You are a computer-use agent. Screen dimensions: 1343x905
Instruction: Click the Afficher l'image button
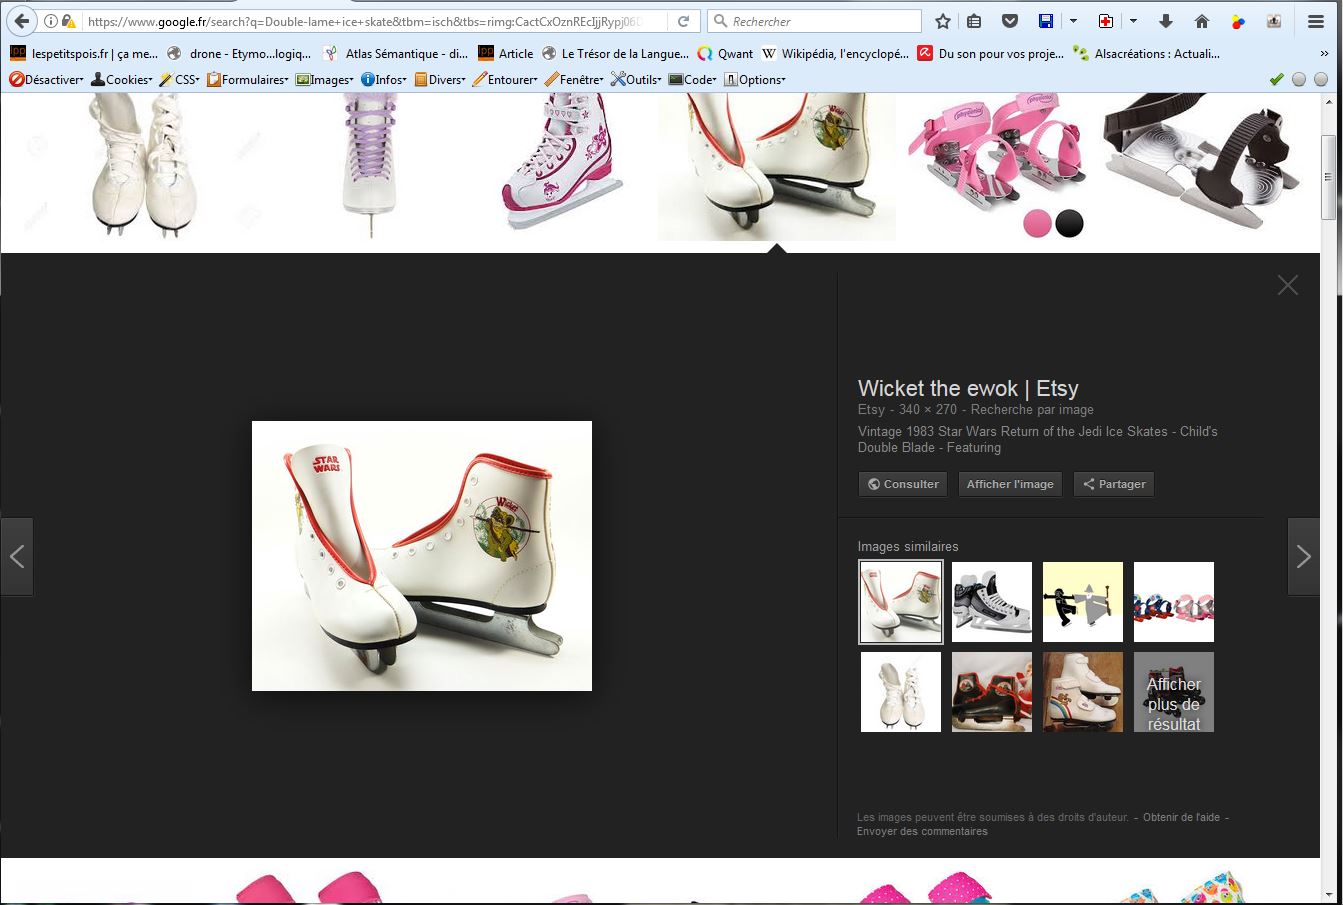[1009, 484]
